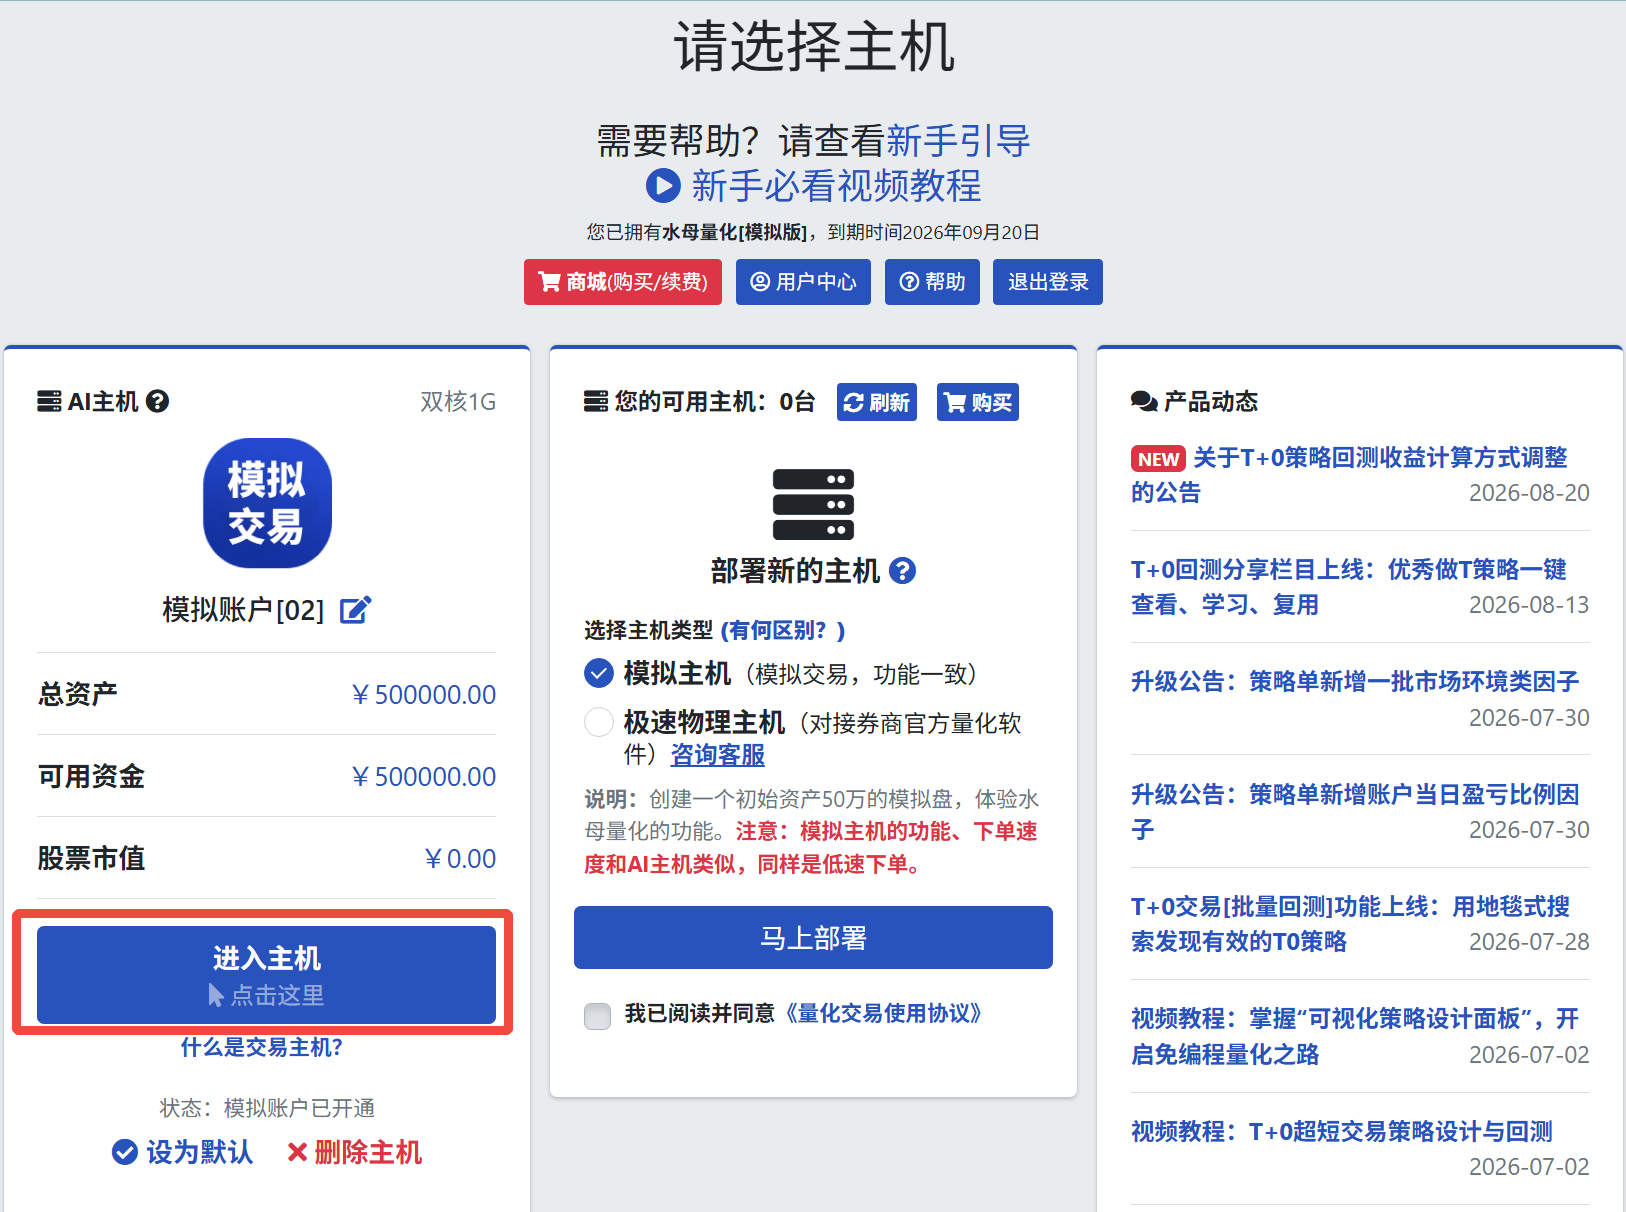Open the 咨询客服 link
This screenshot has height=1212, width=1626.
(x=717, y=755)
